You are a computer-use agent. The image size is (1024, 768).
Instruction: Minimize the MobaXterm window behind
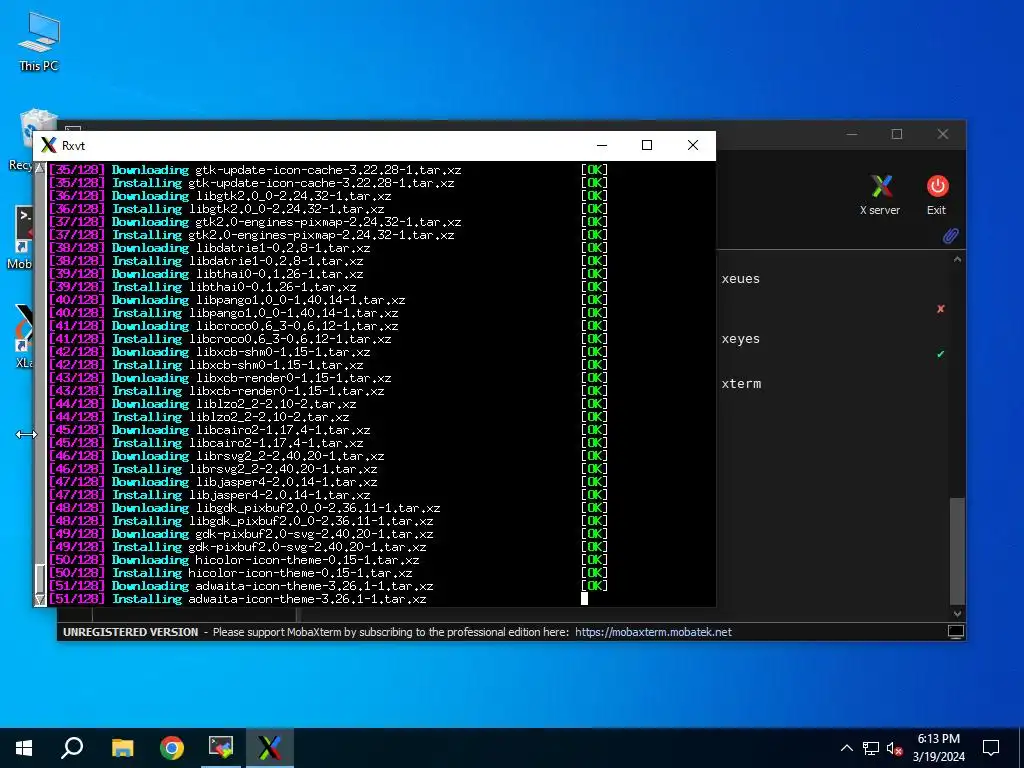pyautogui.click(x=852, y=134)
